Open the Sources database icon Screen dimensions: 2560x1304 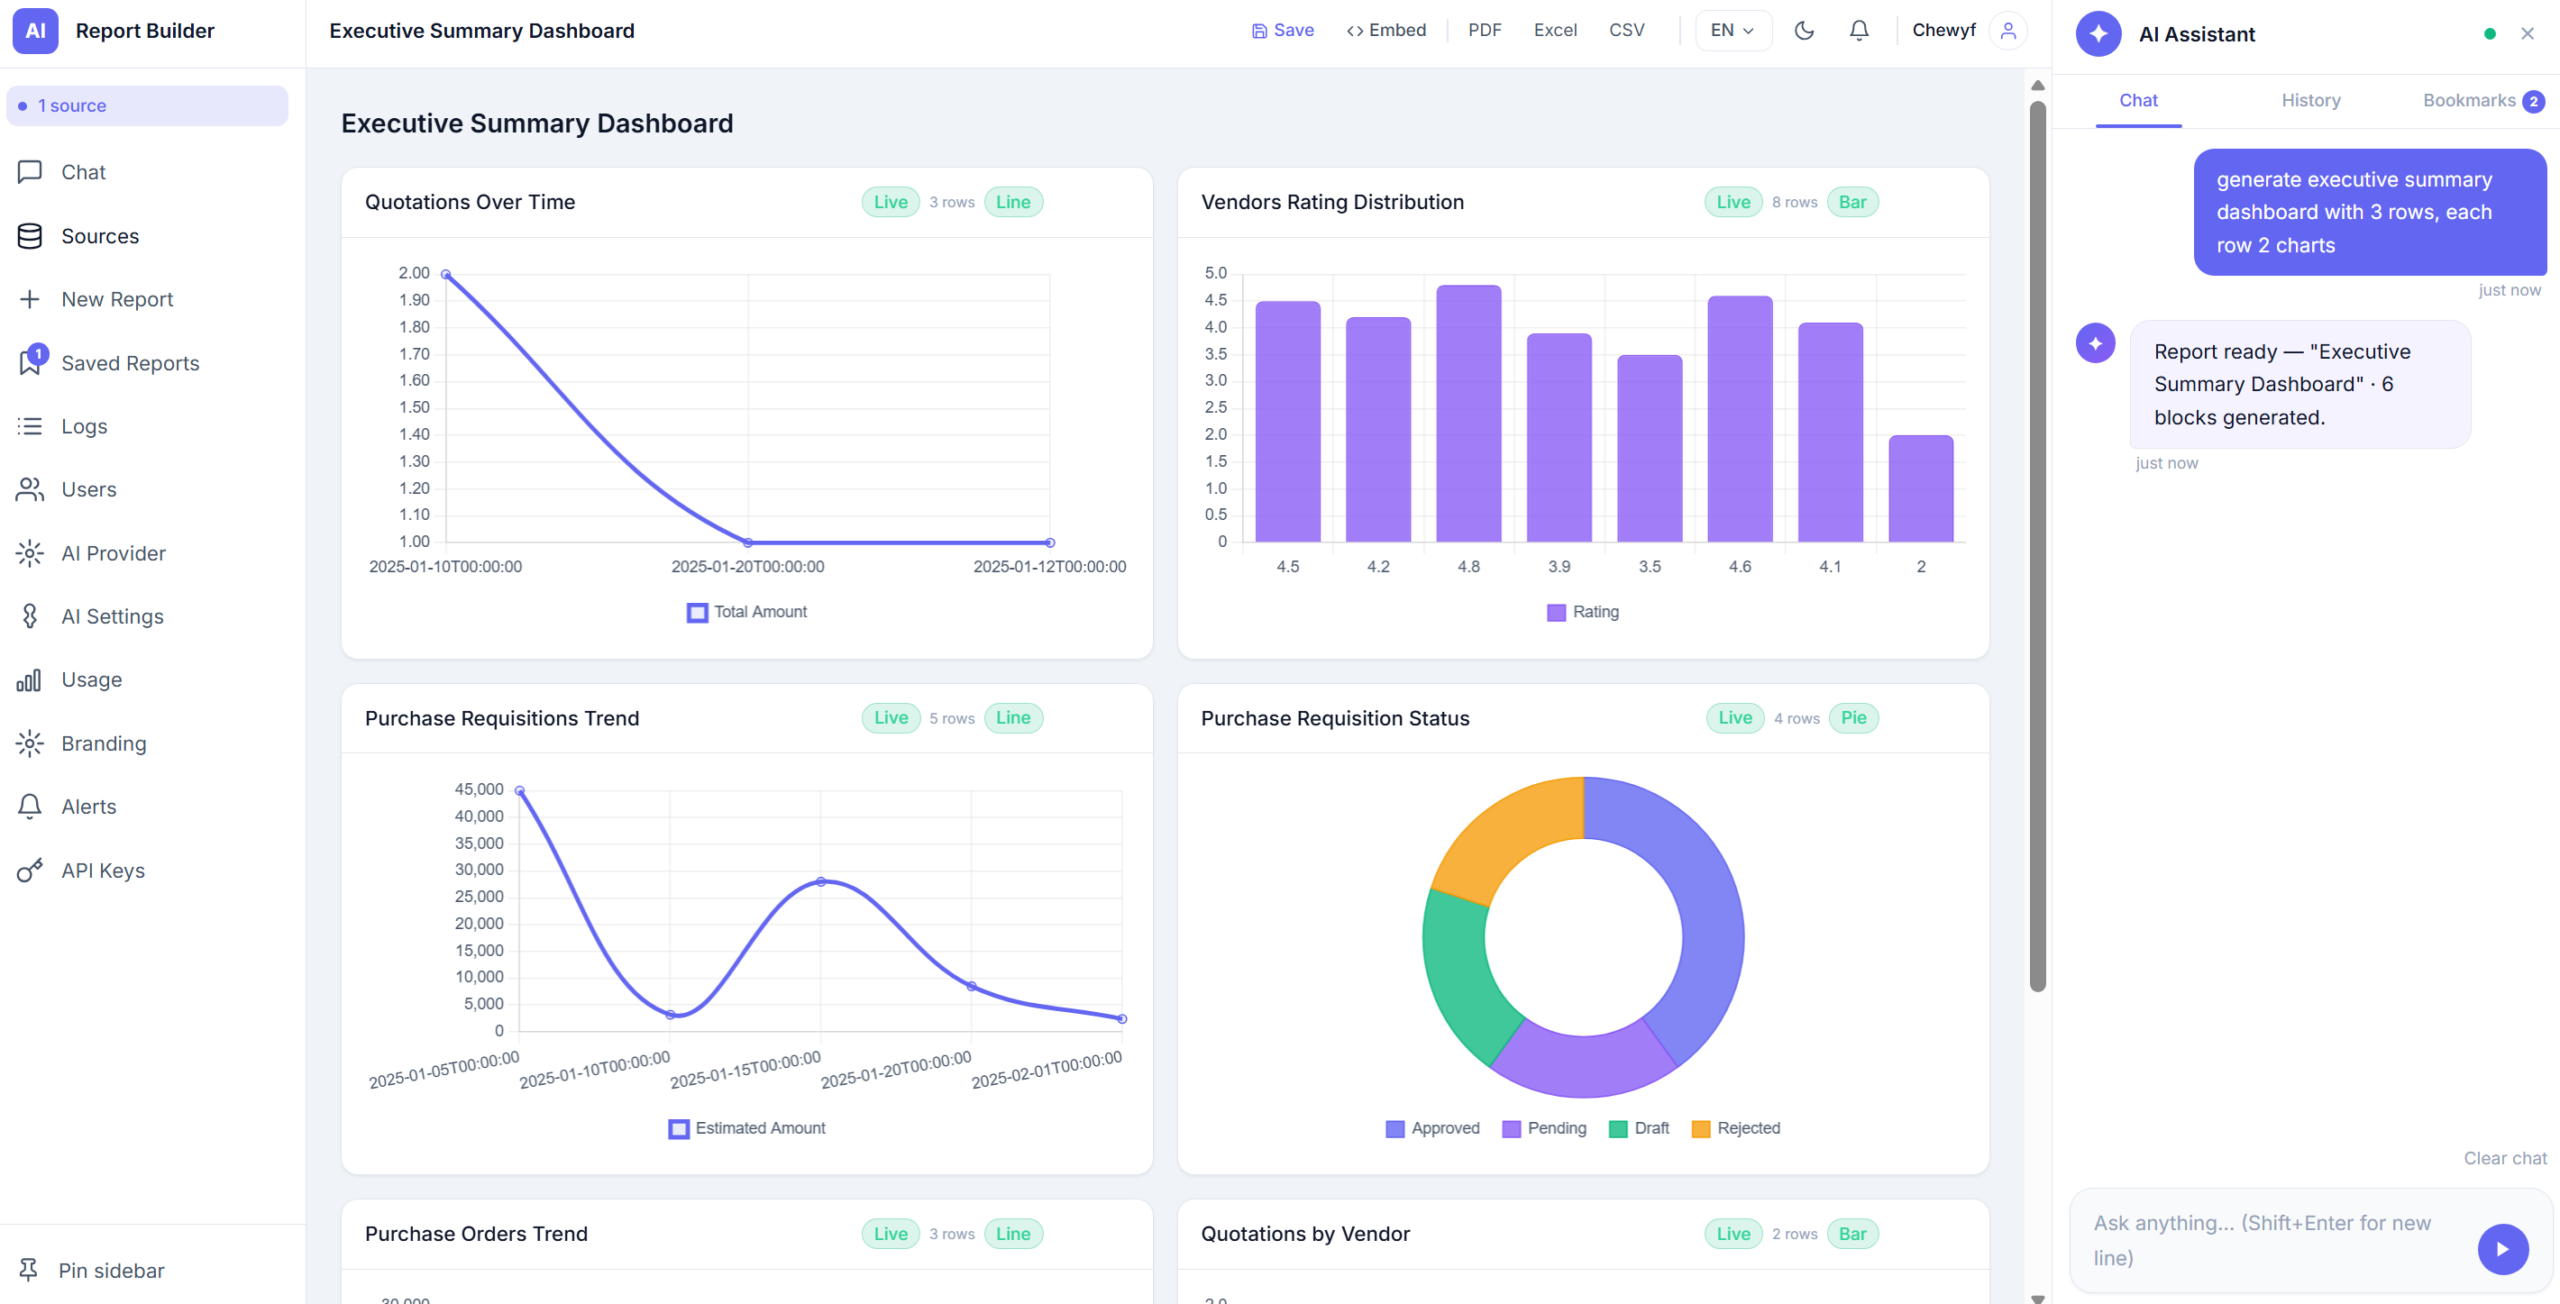click(x=30, y=236)
